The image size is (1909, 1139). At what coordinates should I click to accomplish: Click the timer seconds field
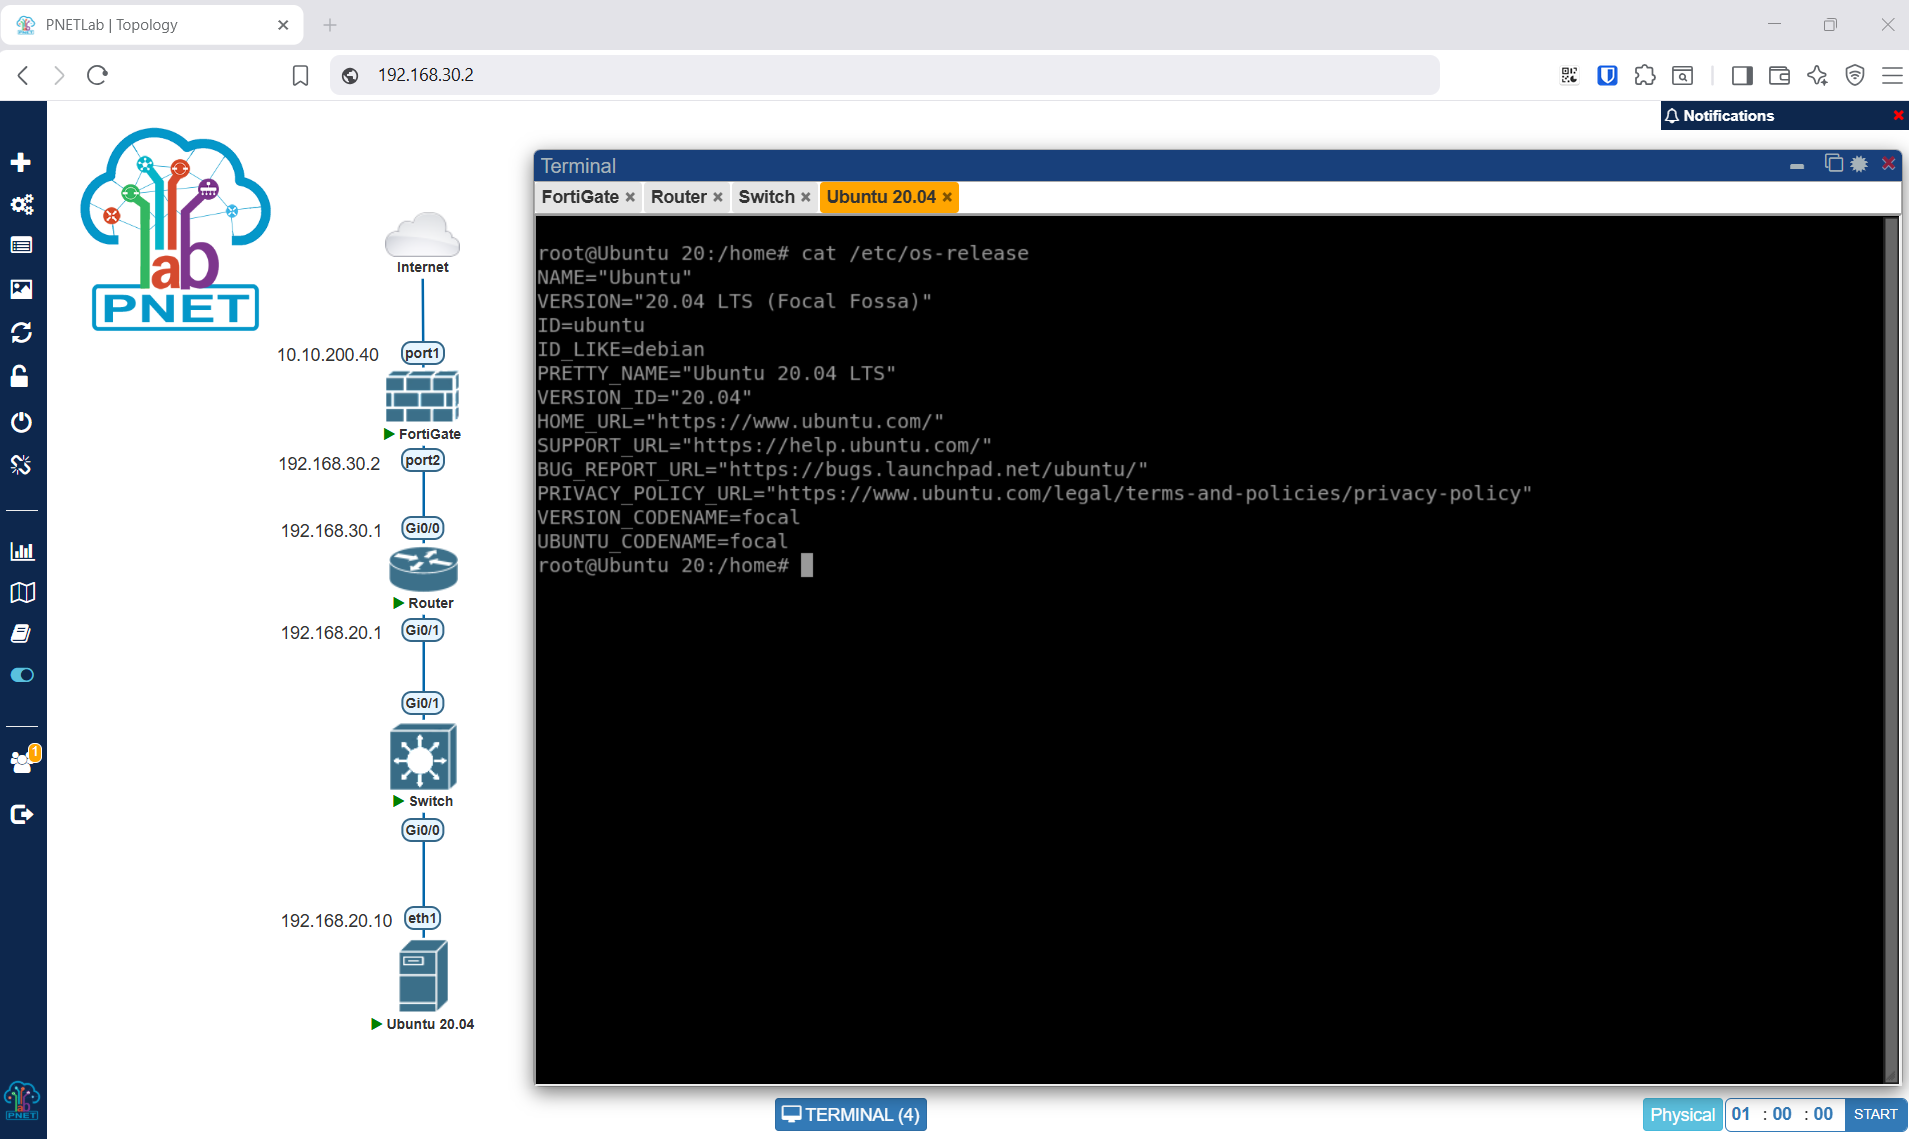click(1823, 1114)
